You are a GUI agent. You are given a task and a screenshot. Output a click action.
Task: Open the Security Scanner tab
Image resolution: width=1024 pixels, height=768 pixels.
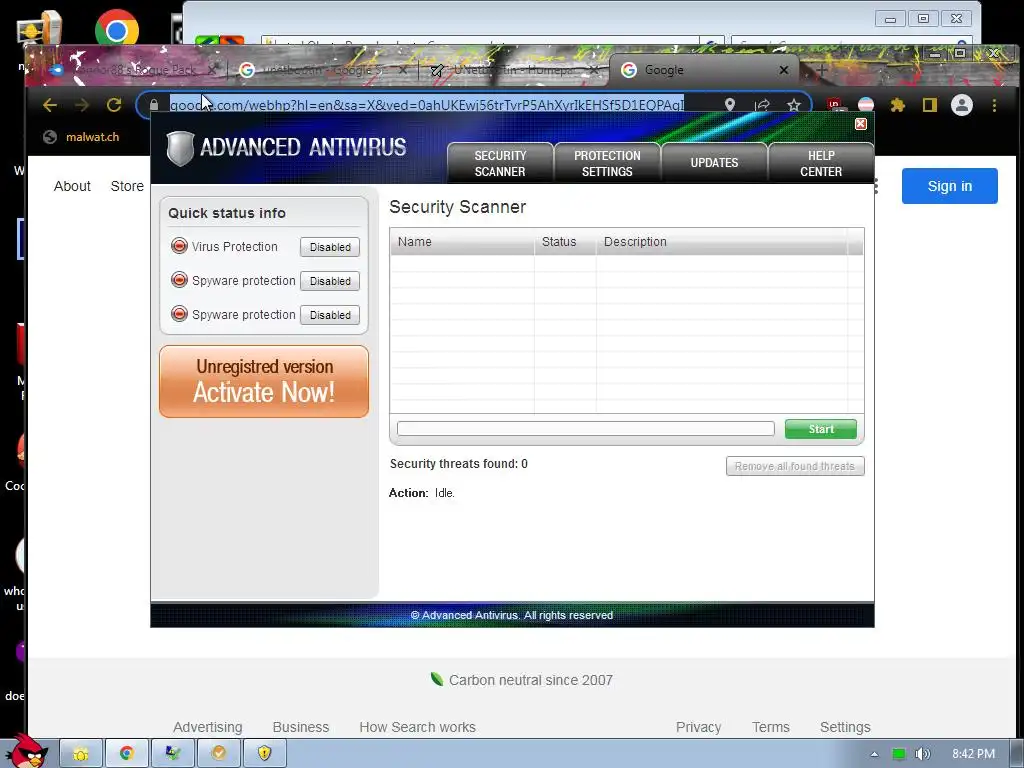(x=500, y=163)
